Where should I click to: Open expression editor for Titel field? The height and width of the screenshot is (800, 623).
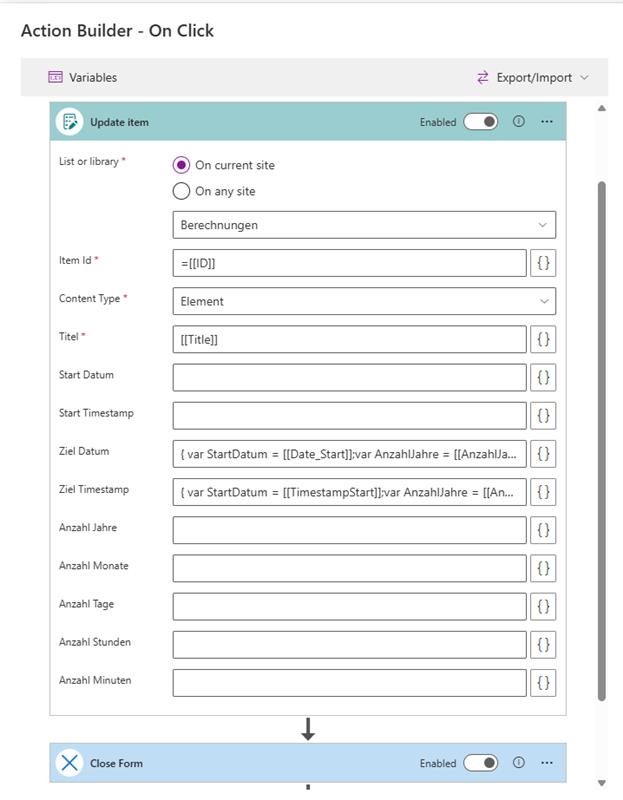click(543, 340)
